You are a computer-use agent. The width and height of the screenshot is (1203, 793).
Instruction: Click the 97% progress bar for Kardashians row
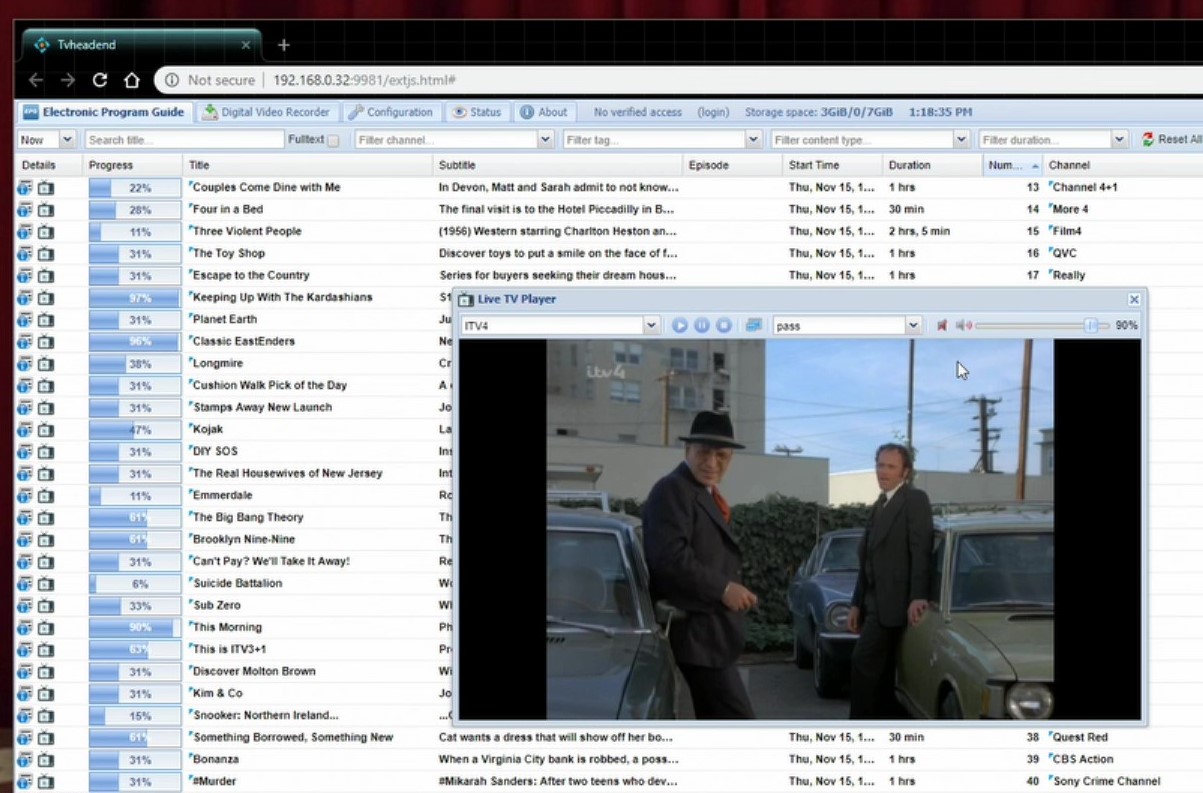pyautogui.click(x=135, y=297)
